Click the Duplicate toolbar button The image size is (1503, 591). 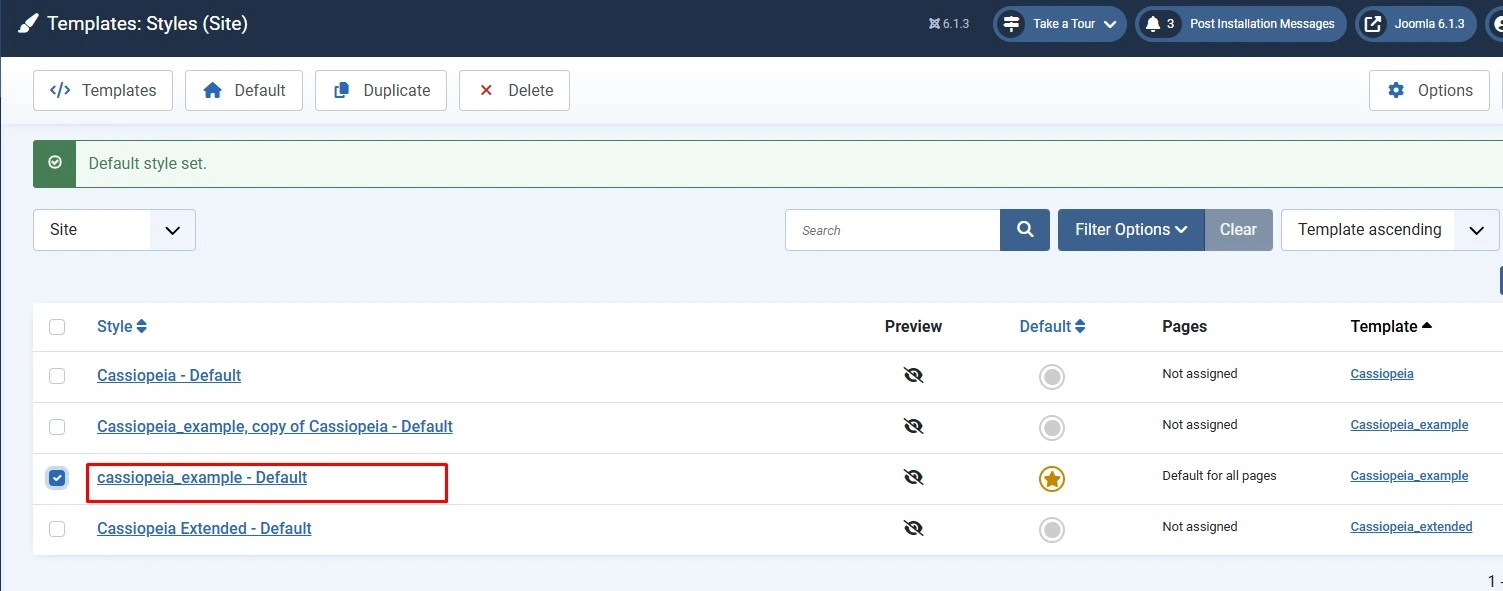click(x=381, y=90)
